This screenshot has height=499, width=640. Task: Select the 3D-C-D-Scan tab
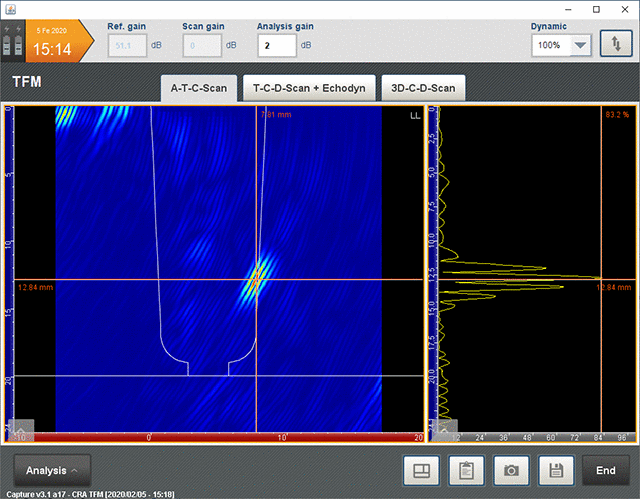[x=423, y=88]
